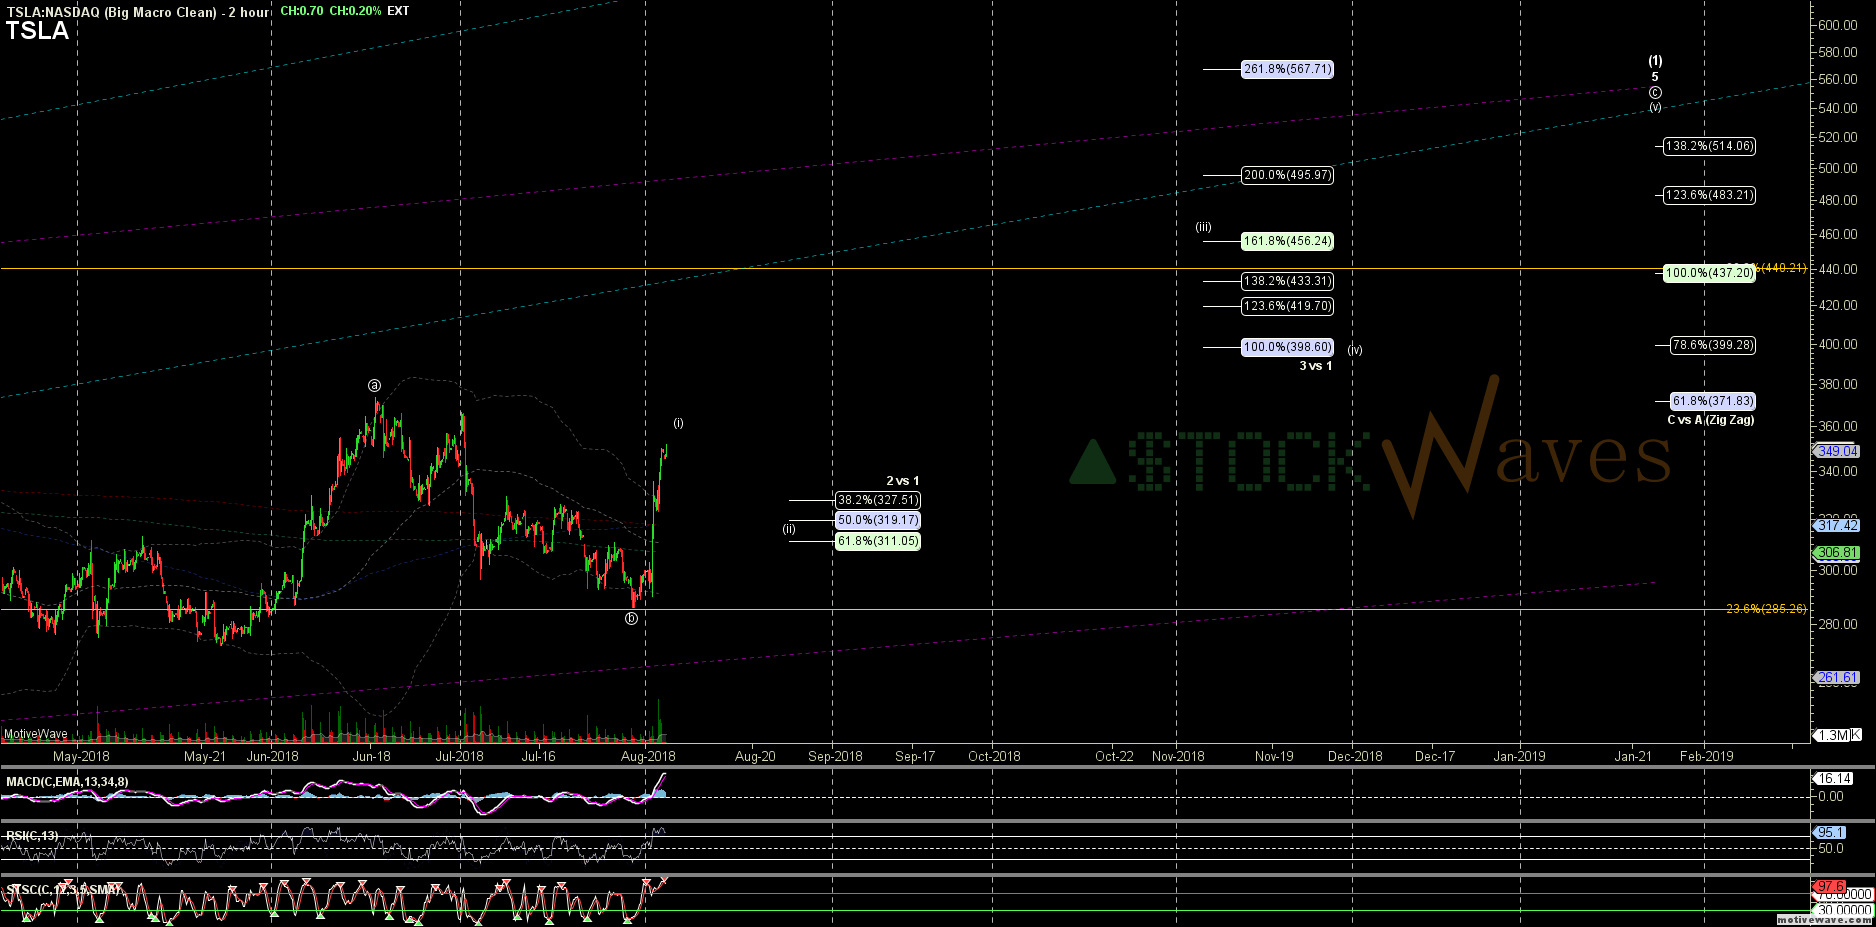
Task: Click the MotiveWave logo above date axis
Action: pyautogui.click(x=36, y=734)
